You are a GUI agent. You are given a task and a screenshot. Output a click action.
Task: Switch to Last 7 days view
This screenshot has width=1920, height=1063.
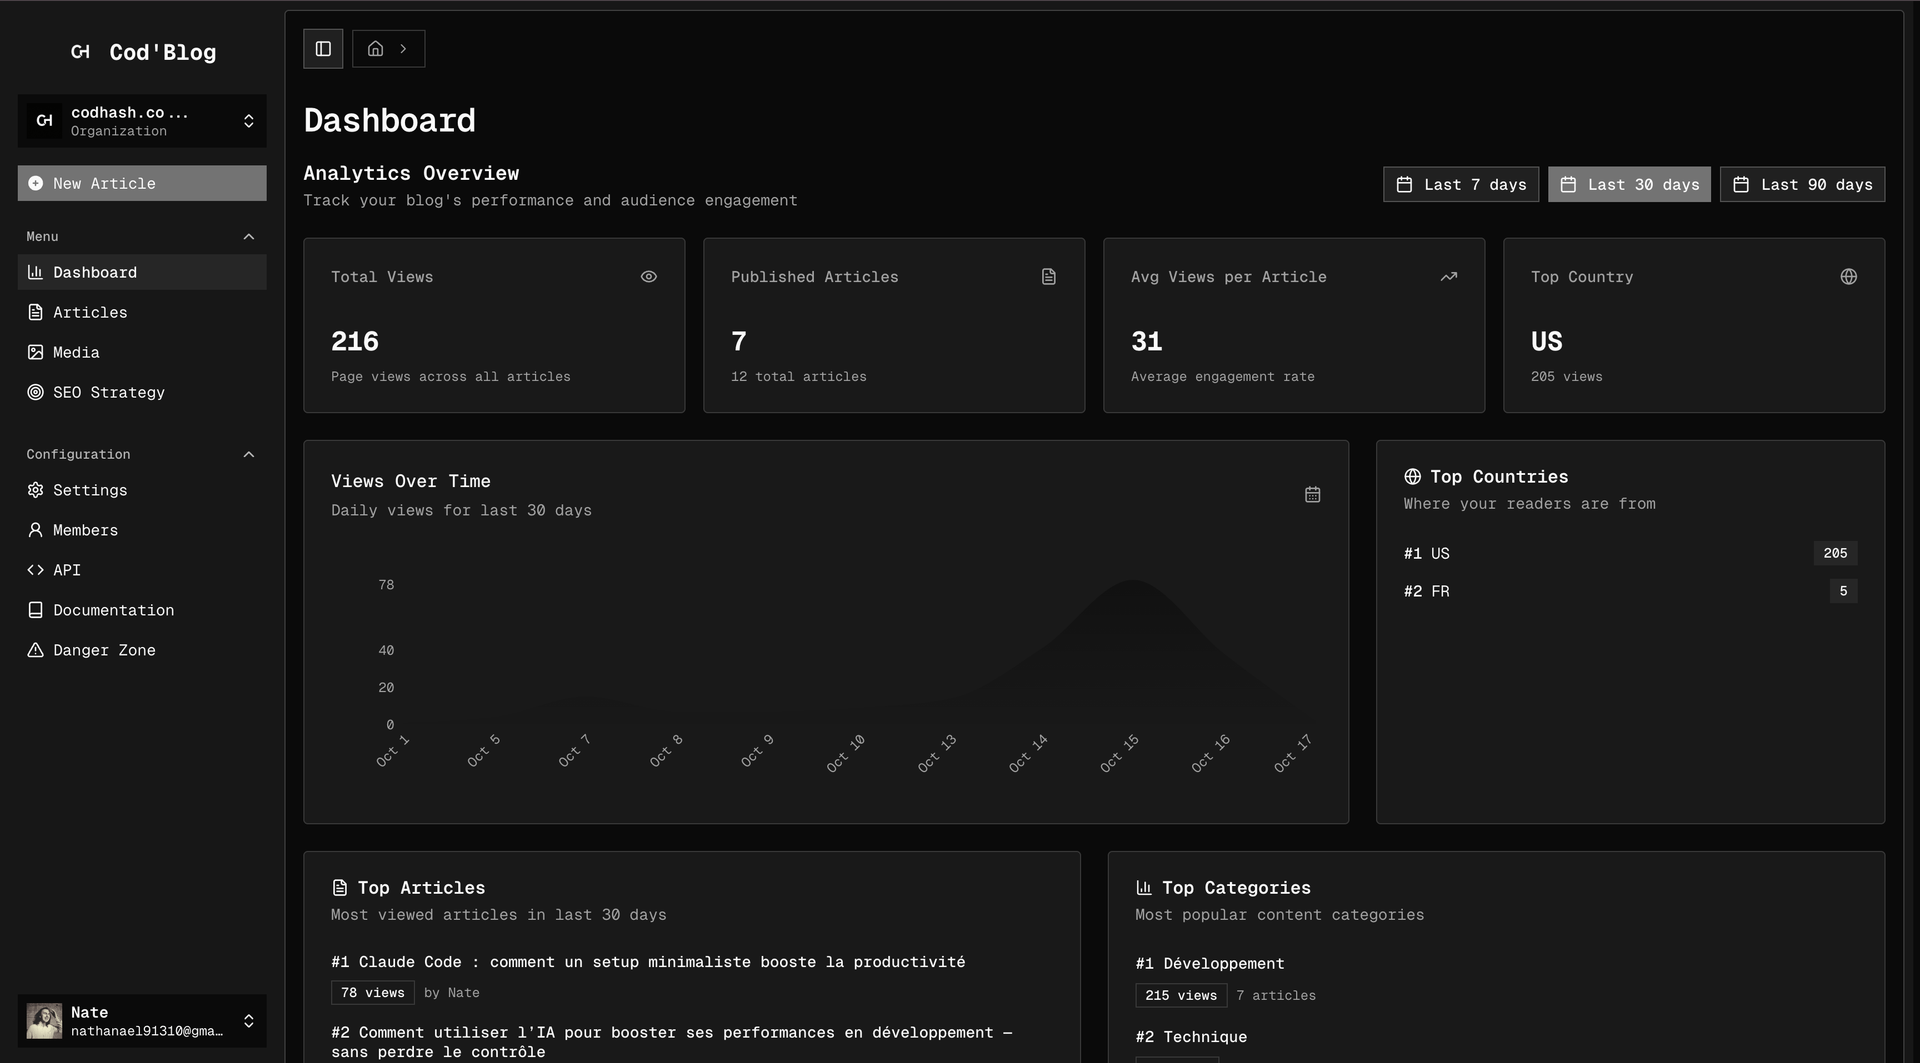click(x=1460, y=184)
